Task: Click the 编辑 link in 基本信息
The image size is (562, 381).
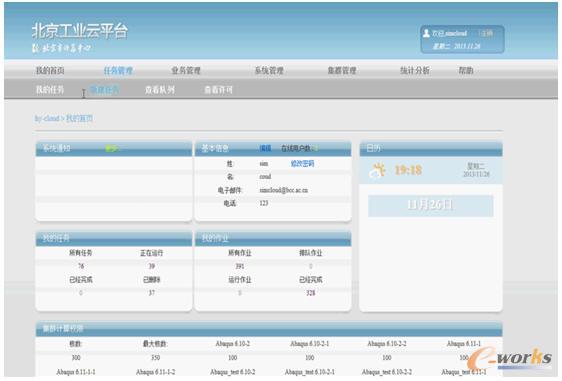Action: 265,148
